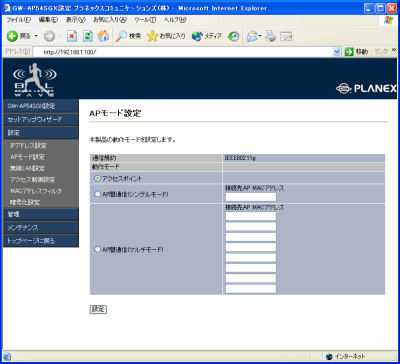The image size is (400, 364).
Task: Click the BLW running man logo
Action: tap(35, 79)
